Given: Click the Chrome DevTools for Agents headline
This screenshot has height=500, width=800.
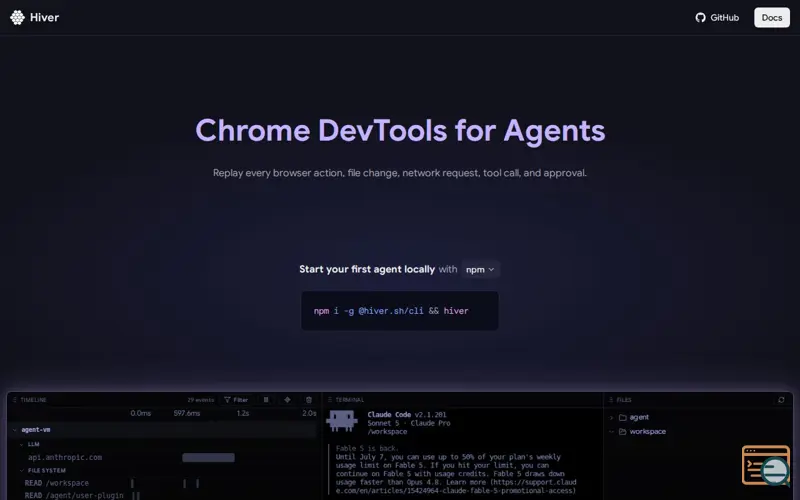Looking at the screenshot, I should click(x=400, y=131).
